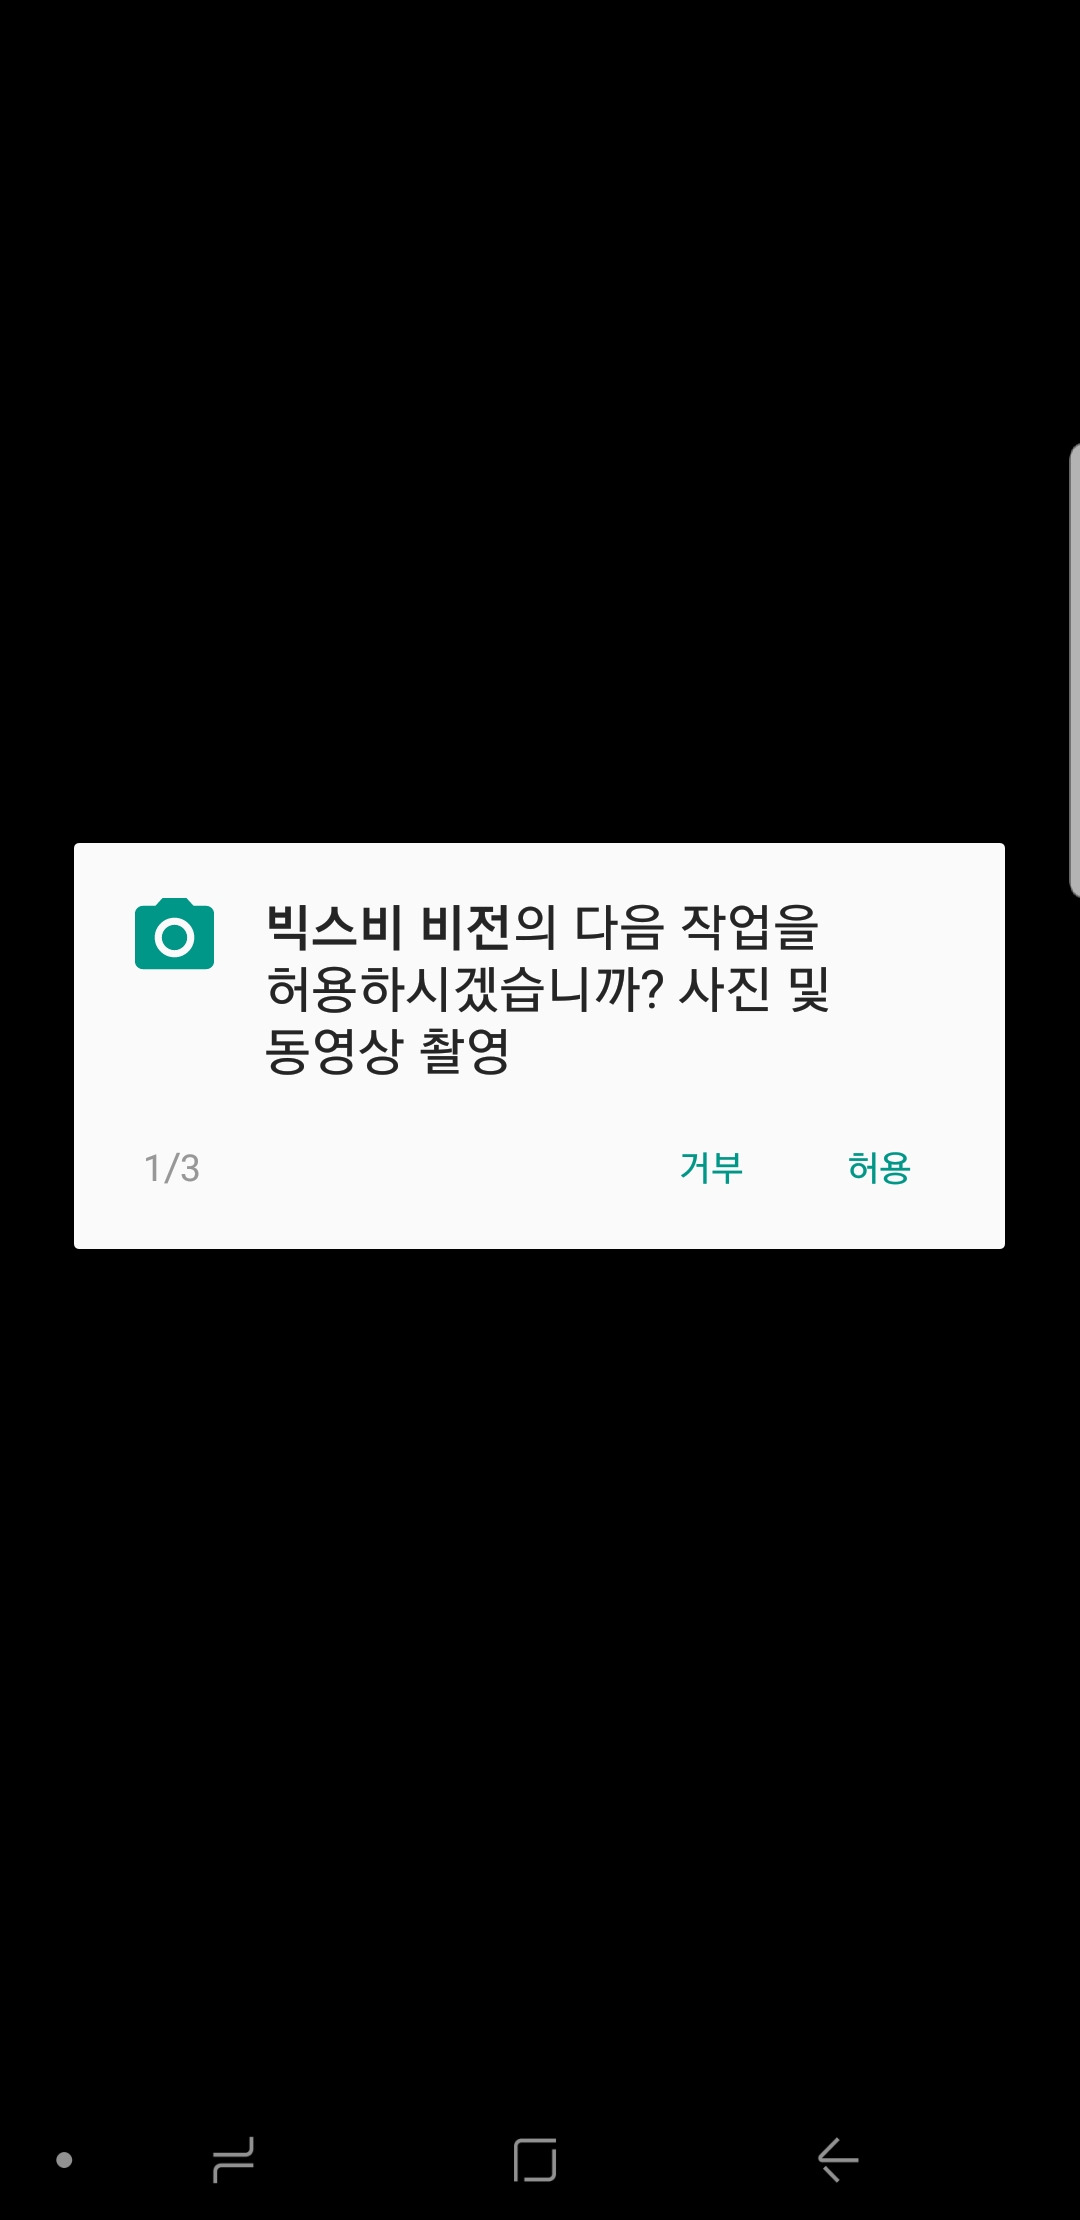Open recent apps from the navigation bar
This screenshot has width=1080, height=2220.
pyautogui.click(x=234, y=2160)
